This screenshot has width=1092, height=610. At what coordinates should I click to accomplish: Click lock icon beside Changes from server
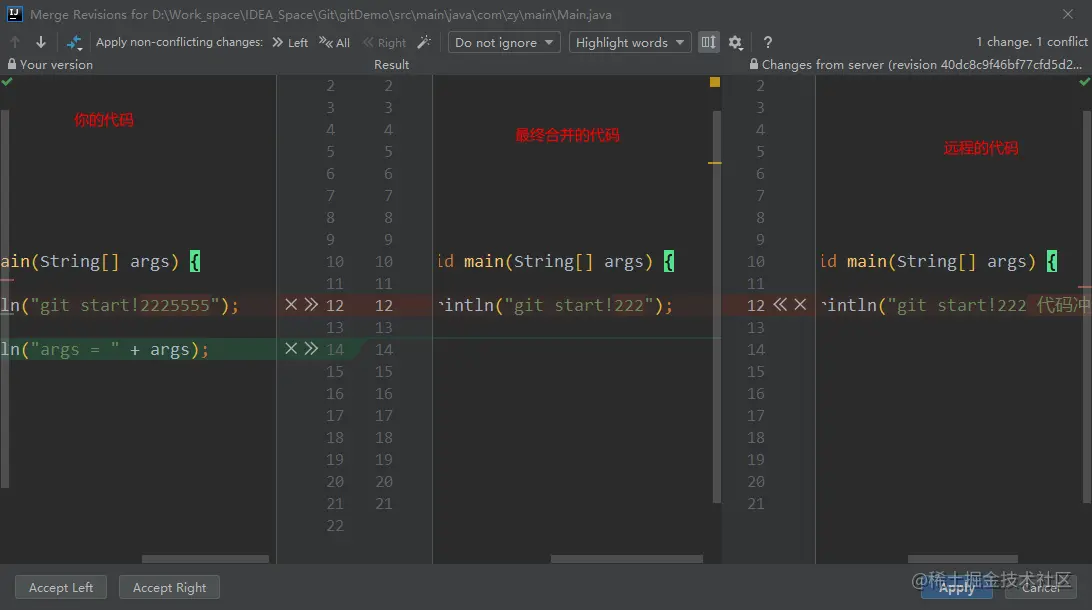754,64
